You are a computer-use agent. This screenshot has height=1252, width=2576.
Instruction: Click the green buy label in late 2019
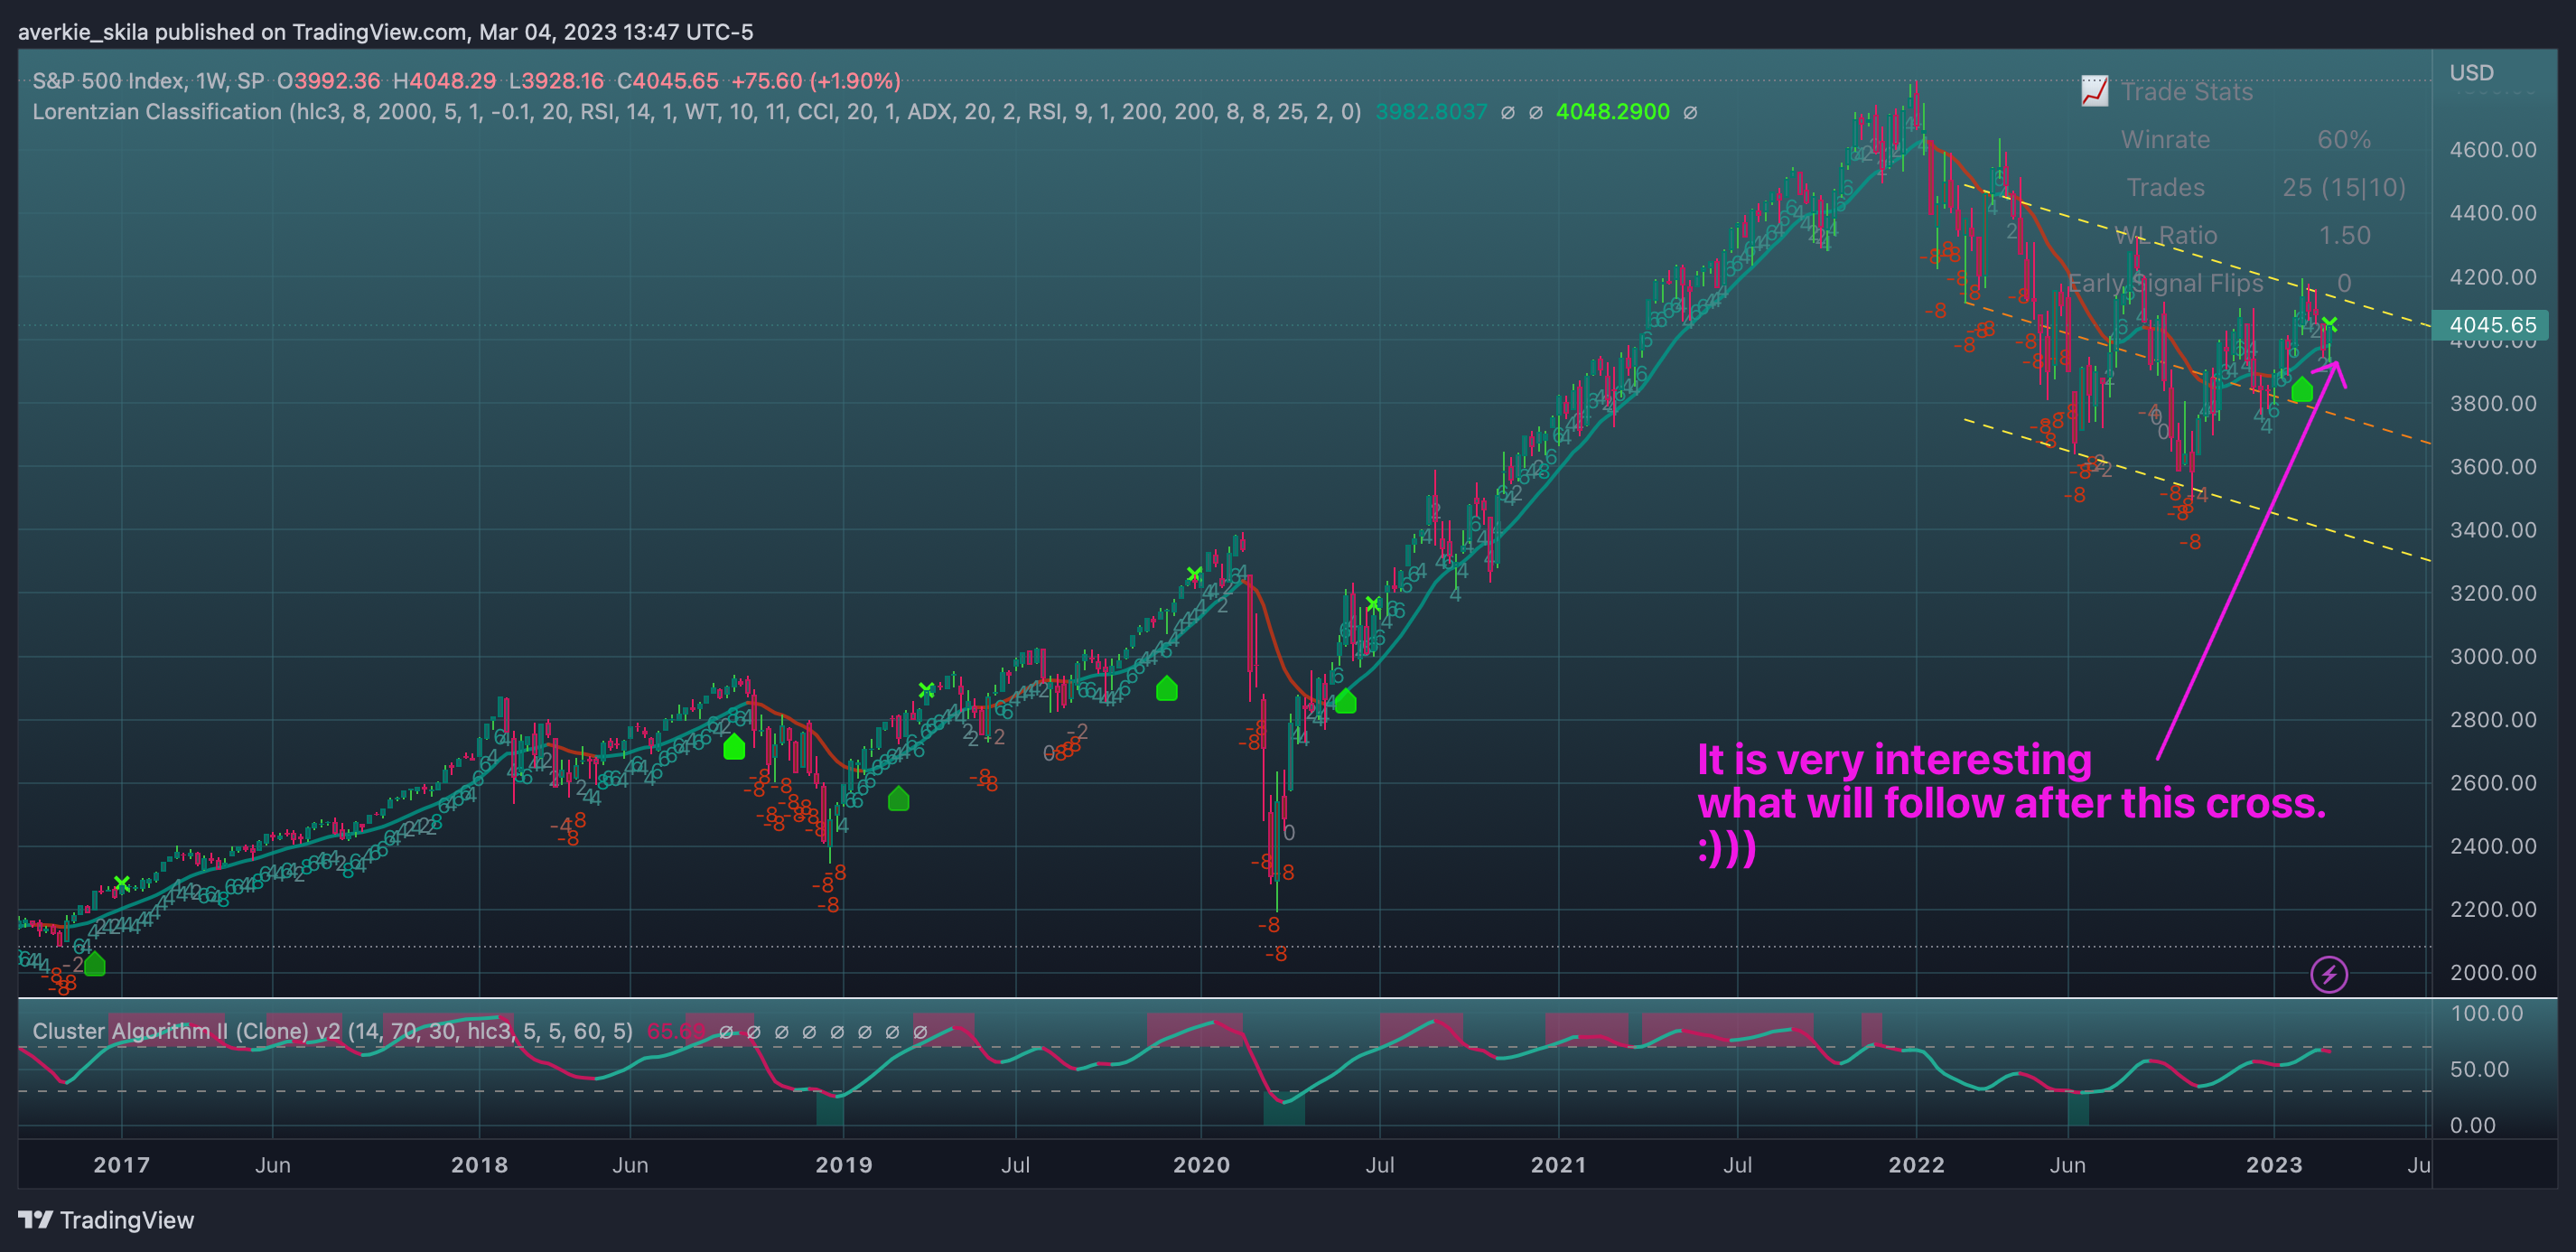(x=1167, y=688)
